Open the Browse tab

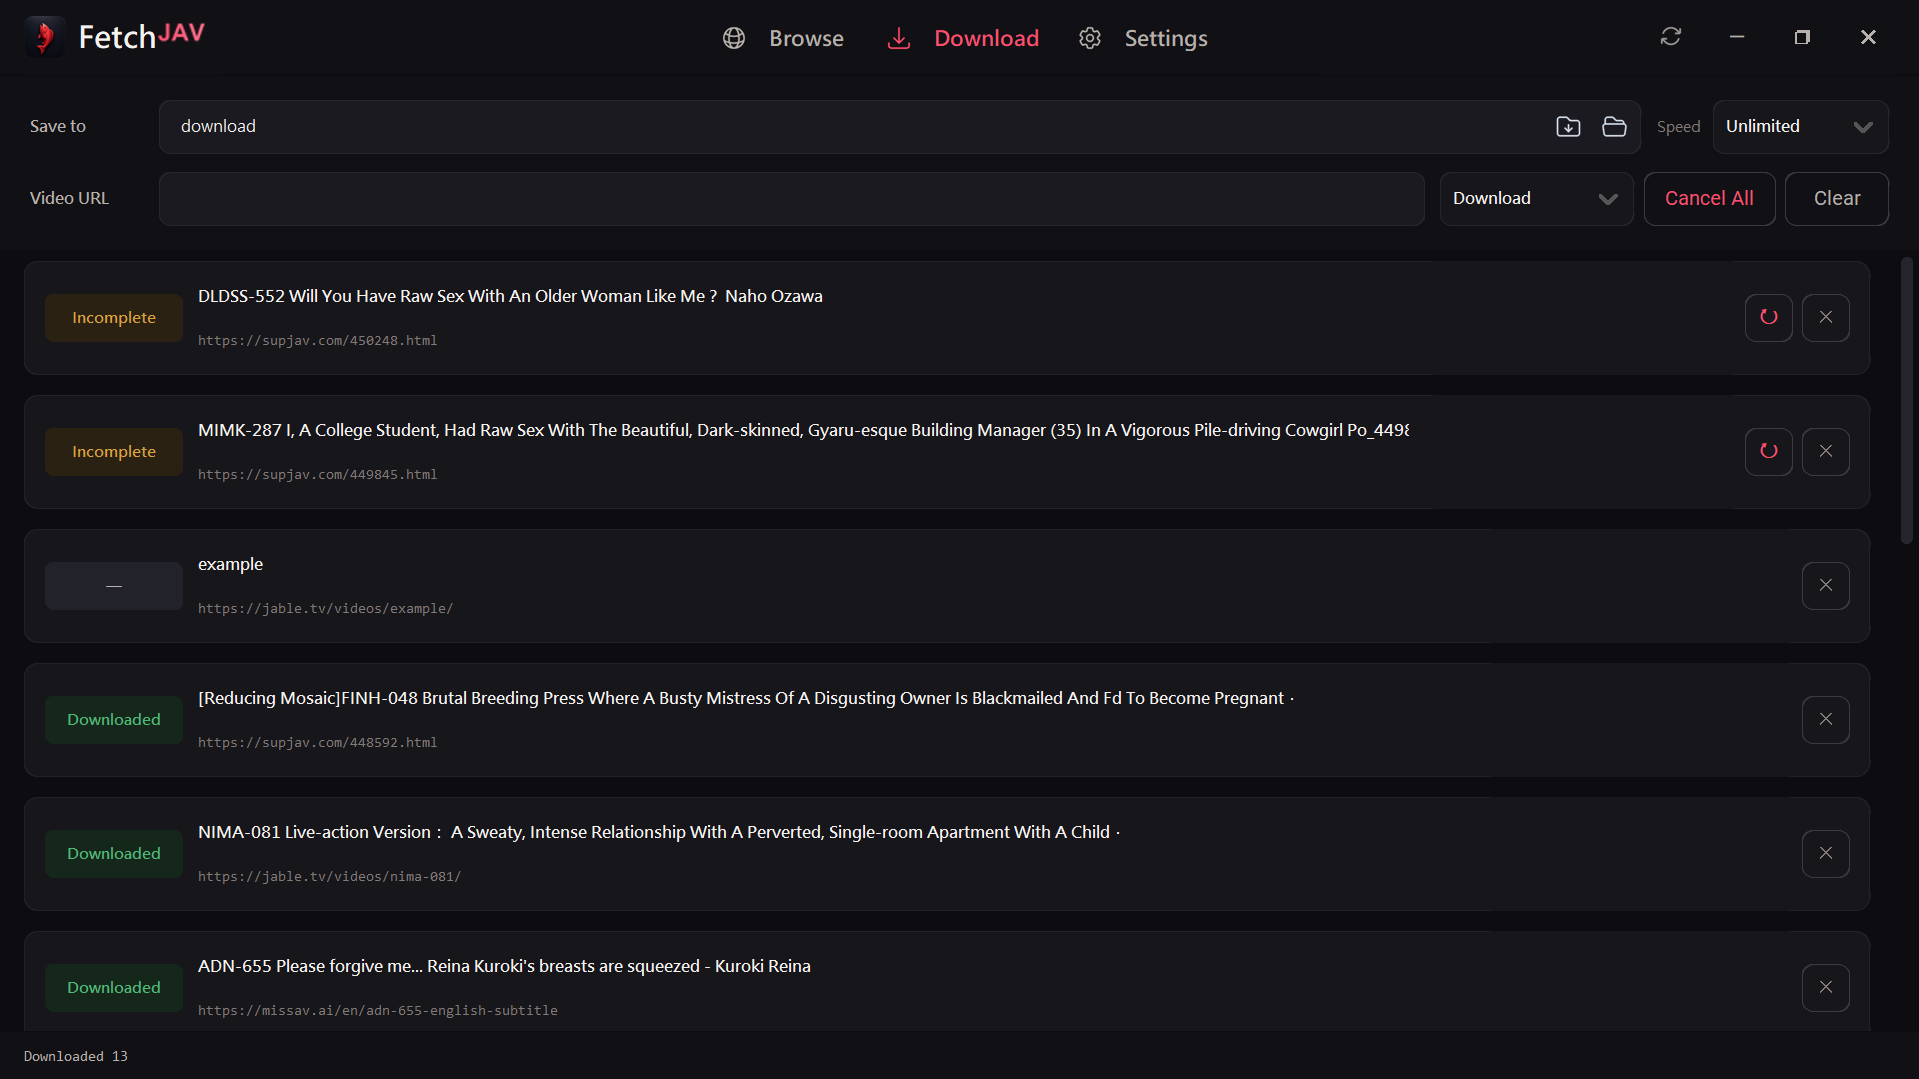point(806,38)
